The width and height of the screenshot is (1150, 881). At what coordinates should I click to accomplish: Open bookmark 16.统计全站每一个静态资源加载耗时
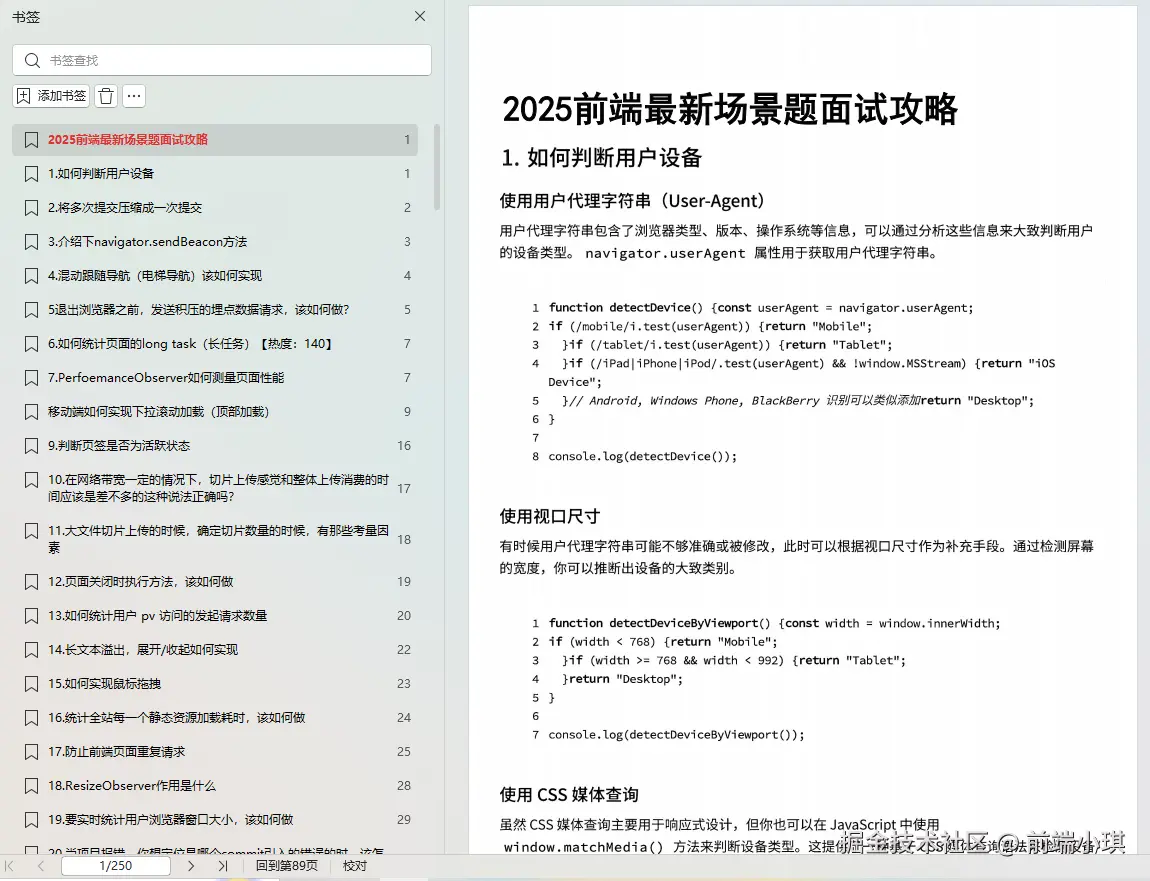tap(215, 717)
